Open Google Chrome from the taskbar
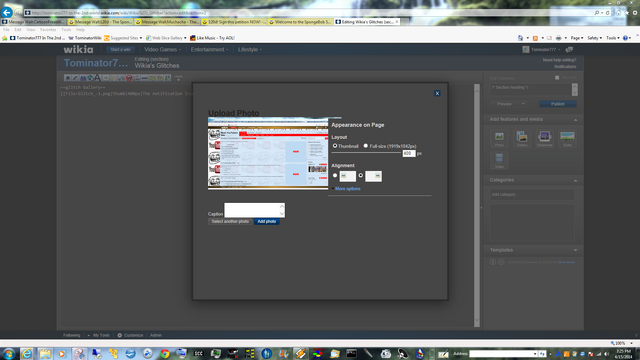Screen dimensions: 640x360 tap(164, 353)
